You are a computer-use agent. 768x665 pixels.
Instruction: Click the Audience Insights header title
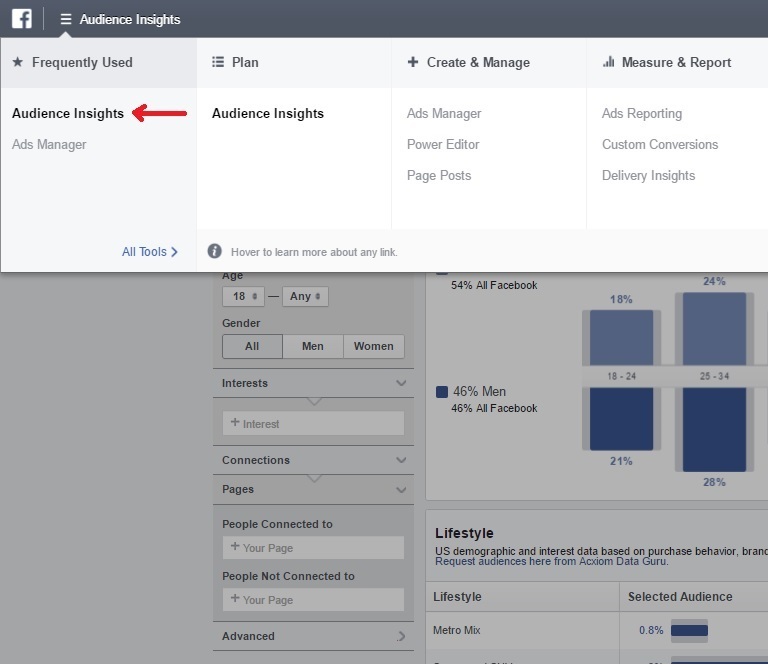[x=130, y=19]
